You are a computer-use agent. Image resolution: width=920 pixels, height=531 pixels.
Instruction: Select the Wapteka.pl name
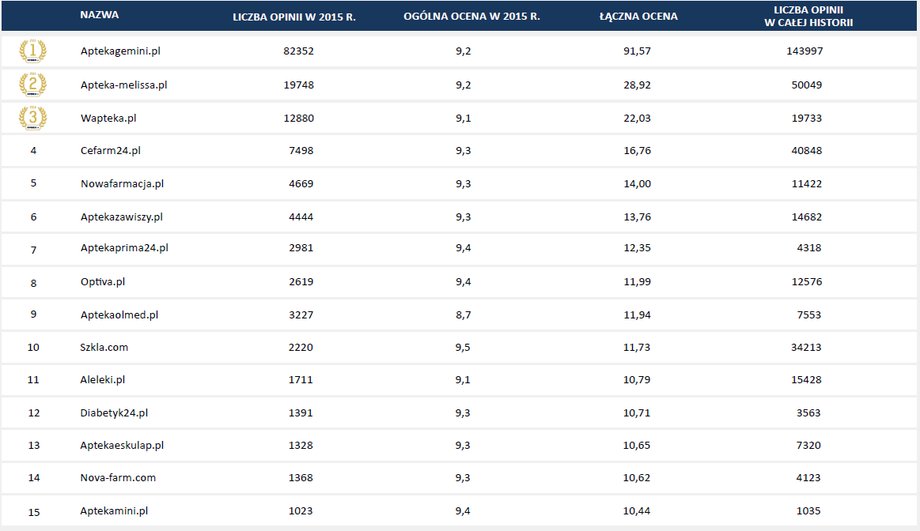[x=109, y=119]
